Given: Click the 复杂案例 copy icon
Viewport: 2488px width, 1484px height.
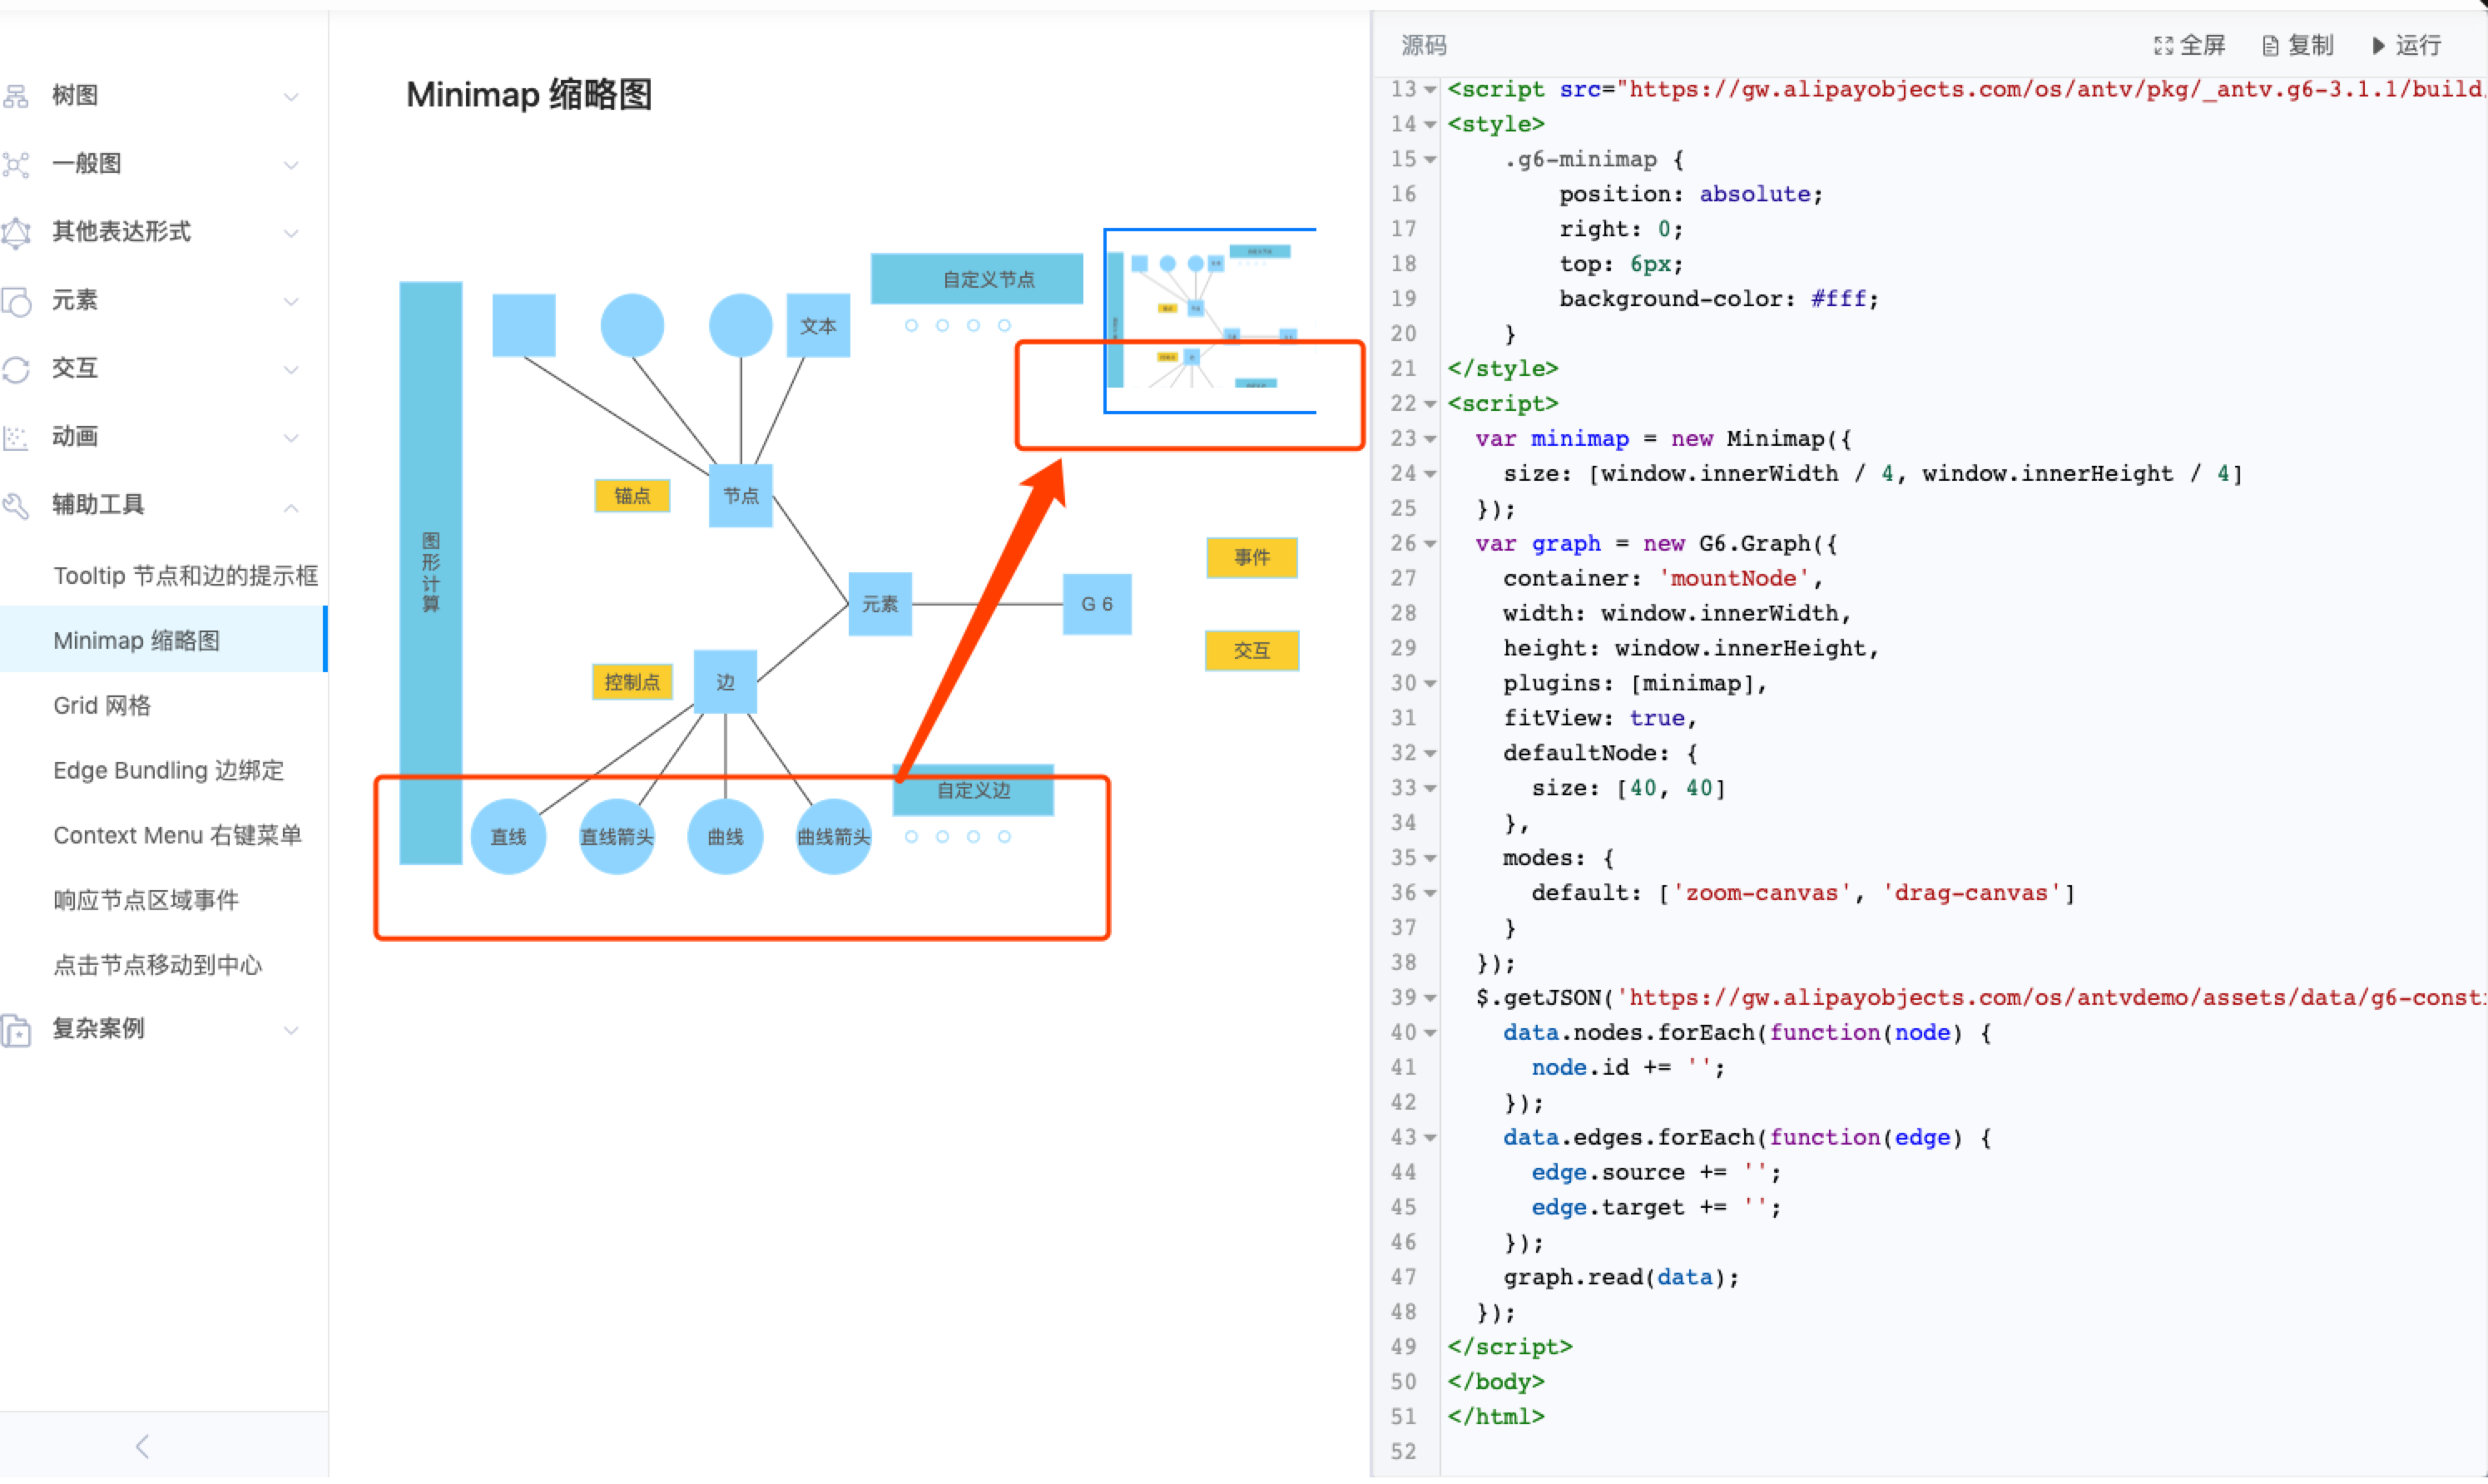Looking at the screenshot, I should tap(16, 1029).
